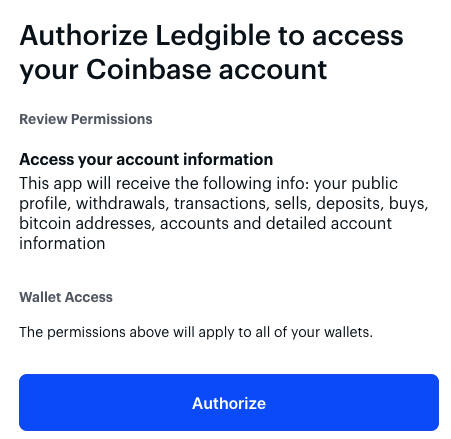The image size is (451, 439).
Task: Click the word Coinbase in the title
Action: 148,70
